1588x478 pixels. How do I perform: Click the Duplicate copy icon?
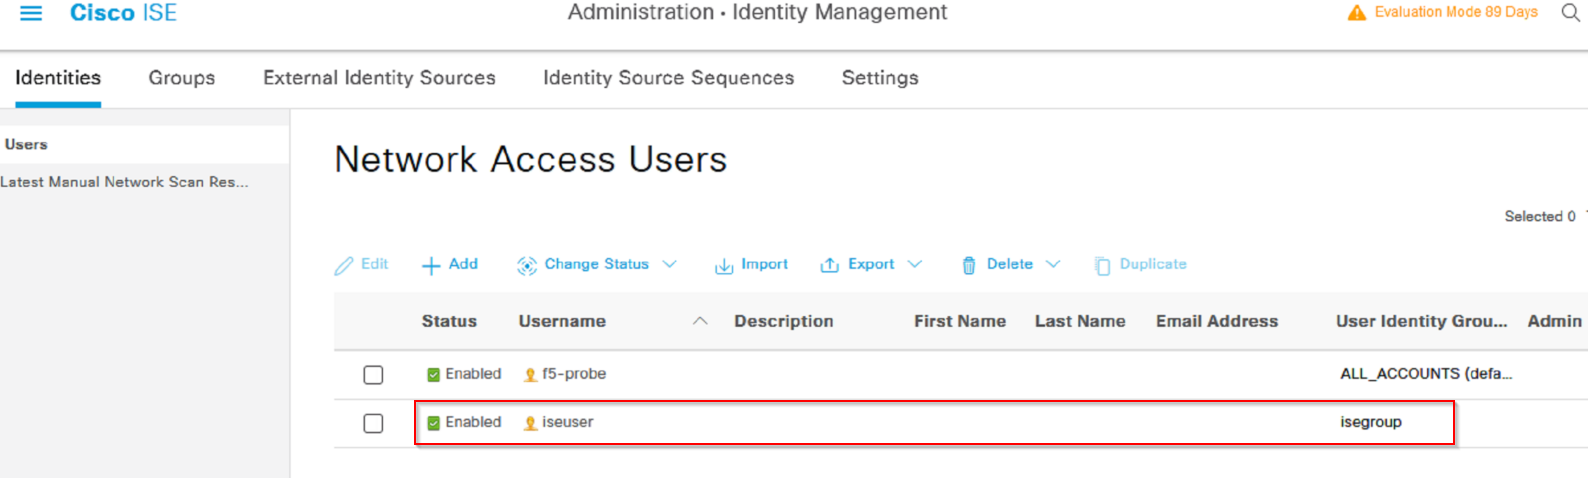tap(1102, 265)
